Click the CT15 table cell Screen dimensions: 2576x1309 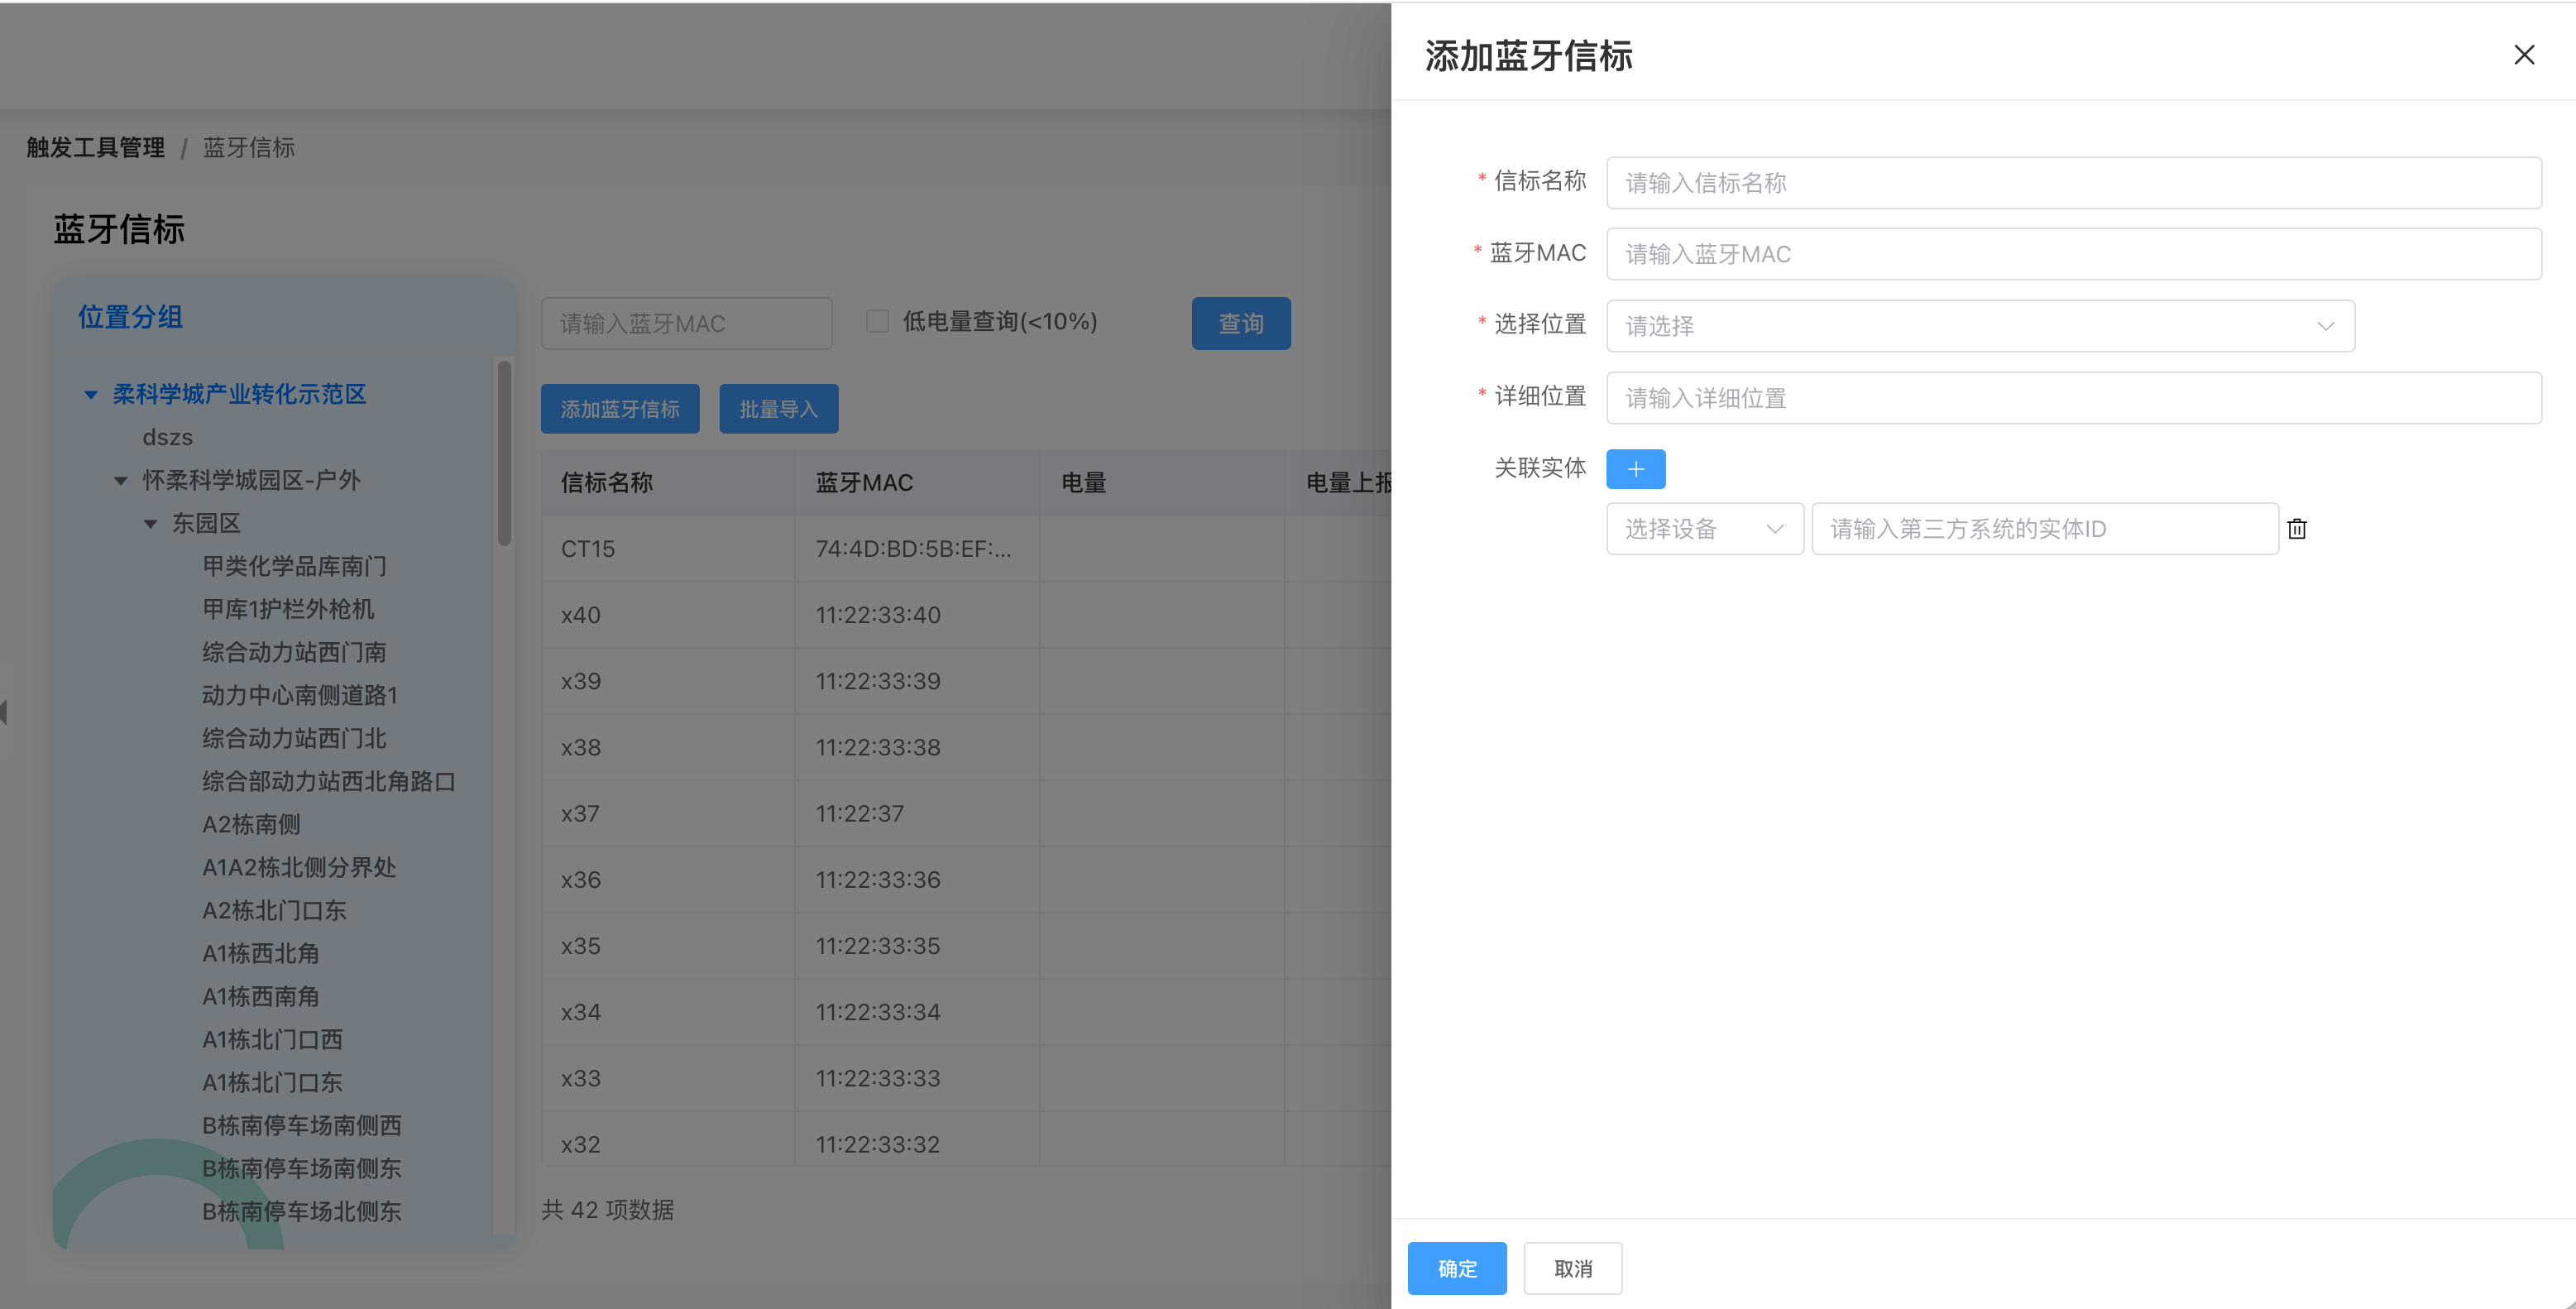pyautogui.click(x=668, y=549)
